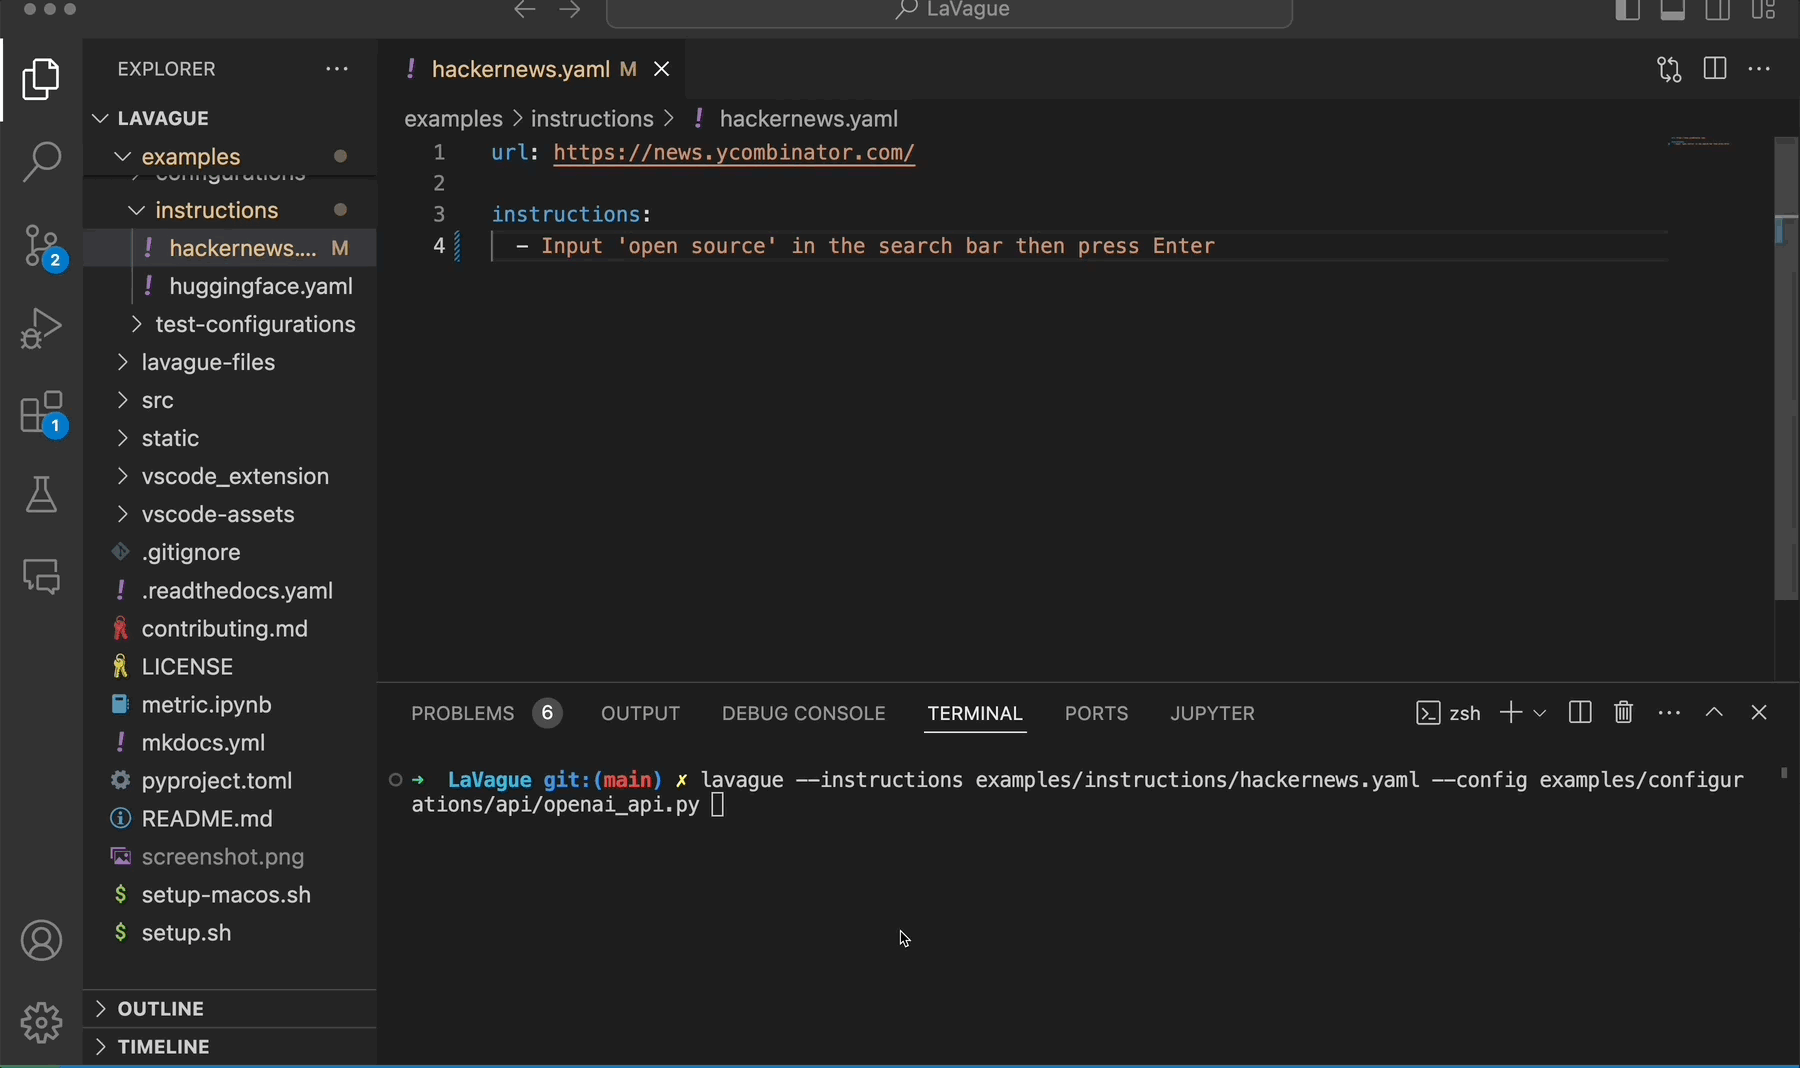Click the editor vertical scrollbar
The width and height of the screenshot is (1800, 1068).
(1786, 369)
